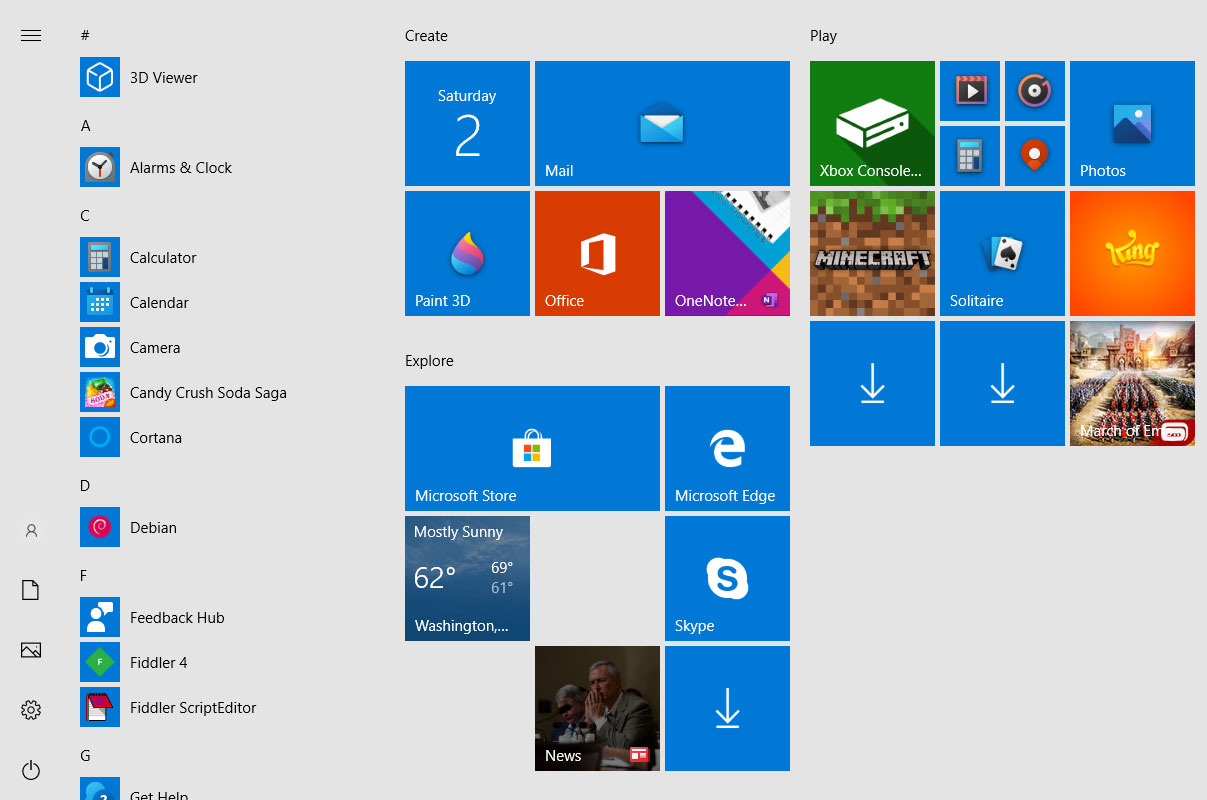Open the News tile

click(597, 708)
